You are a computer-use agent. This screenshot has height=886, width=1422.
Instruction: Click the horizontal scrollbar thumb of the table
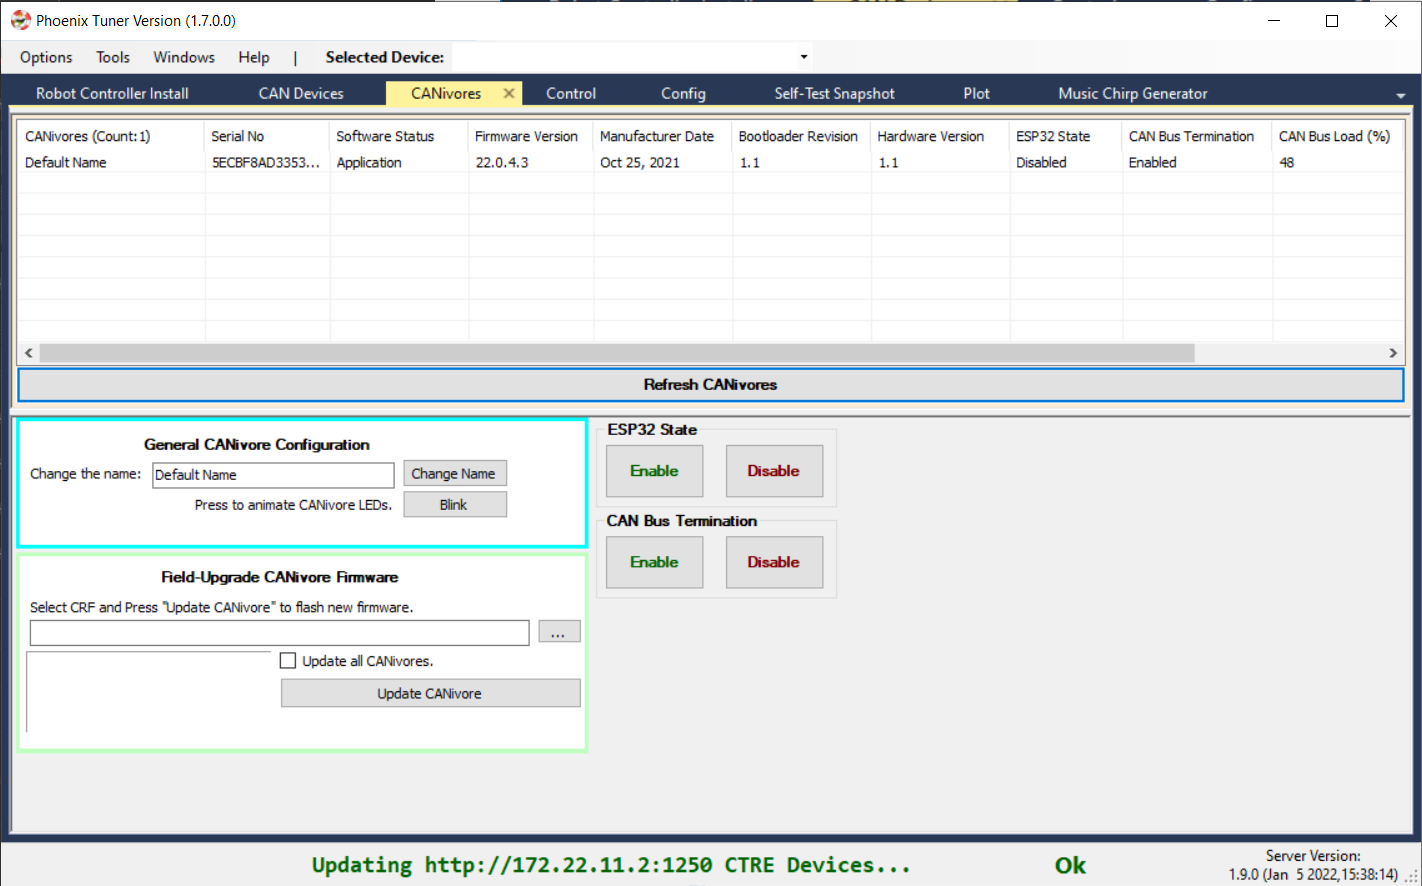[x=617, y=353]
